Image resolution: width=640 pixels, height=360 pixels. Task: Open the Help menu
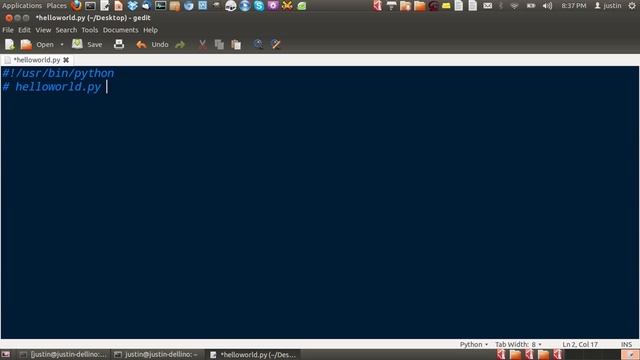point(150,30)
